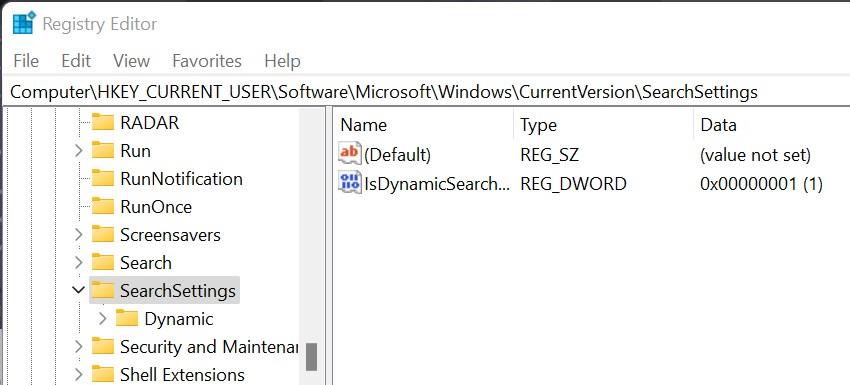Image resolution: width=850 pixels, height=385 pixels.
Task: Open the File menu
Action: pos(26,61)
